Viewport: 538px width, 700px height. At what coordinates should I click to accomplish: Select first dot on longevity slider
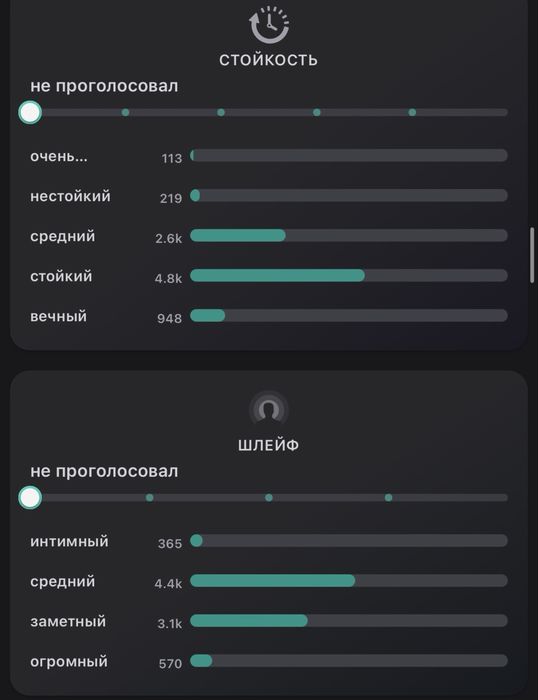125,112
